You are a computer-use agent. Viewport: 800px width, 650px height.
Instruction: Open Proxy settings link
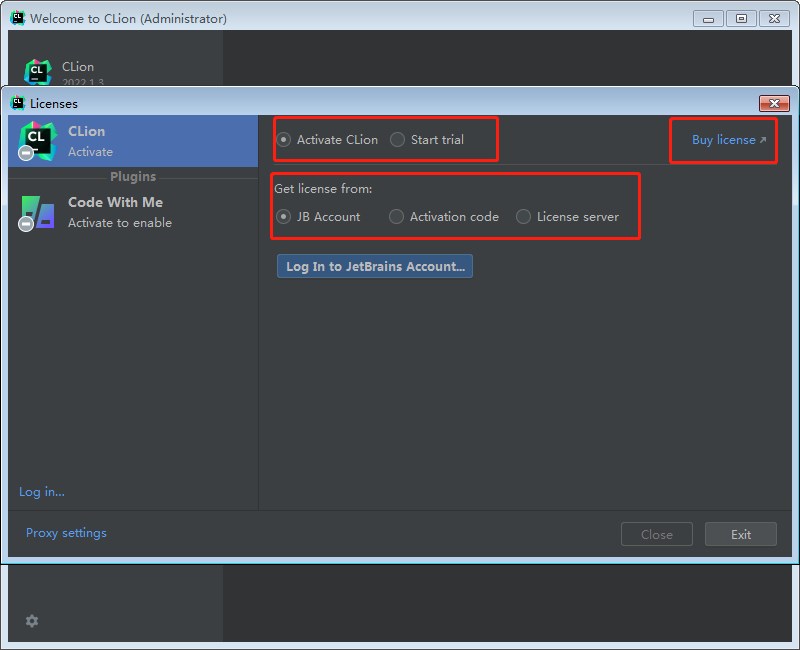pos(66,533)
